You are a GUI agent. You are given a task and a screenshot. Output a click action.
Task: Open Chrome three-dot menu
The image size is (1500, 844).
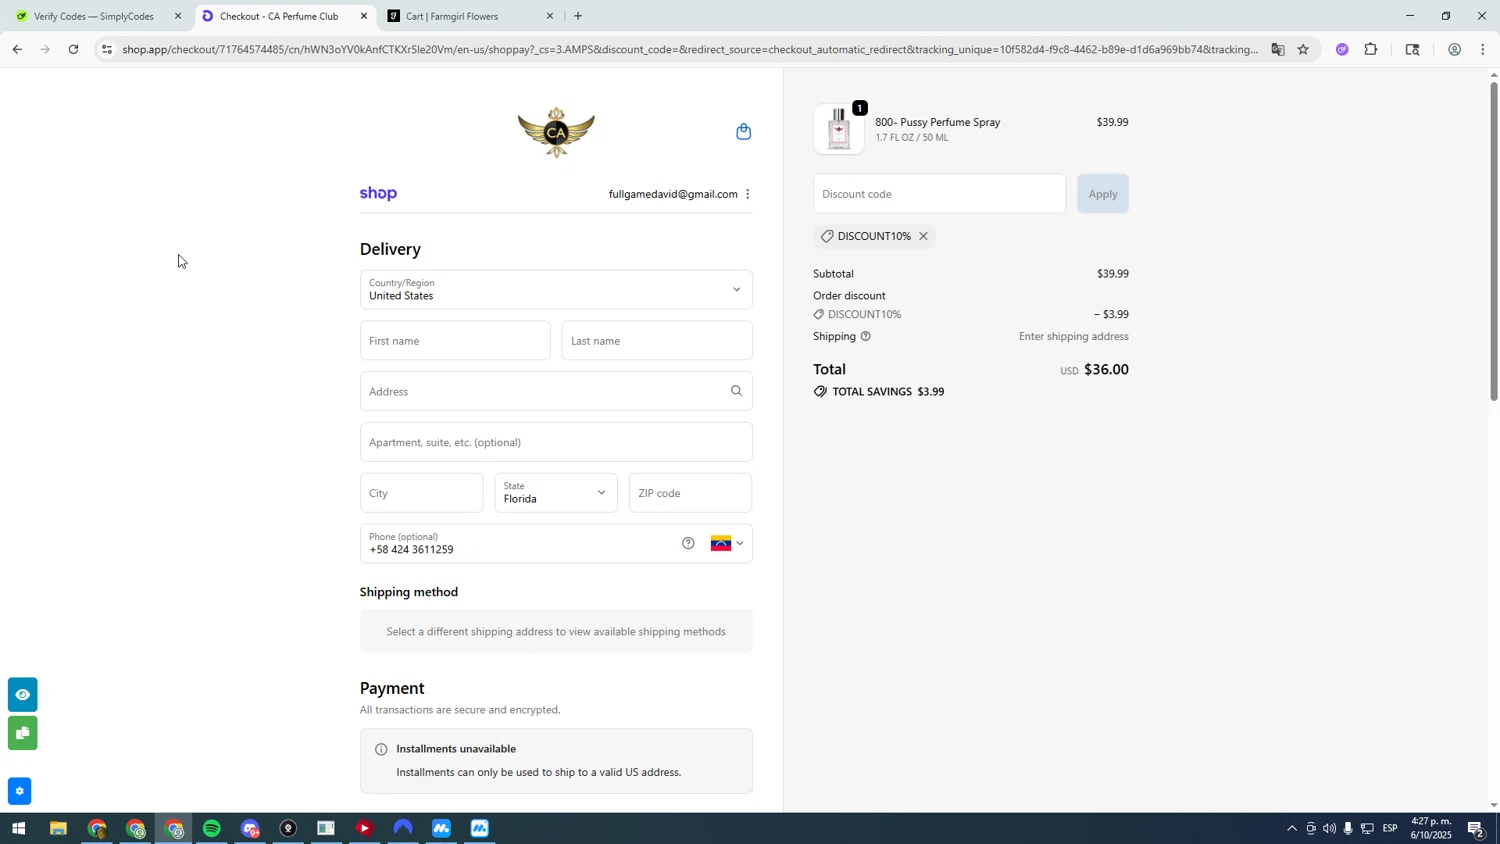1482,49
